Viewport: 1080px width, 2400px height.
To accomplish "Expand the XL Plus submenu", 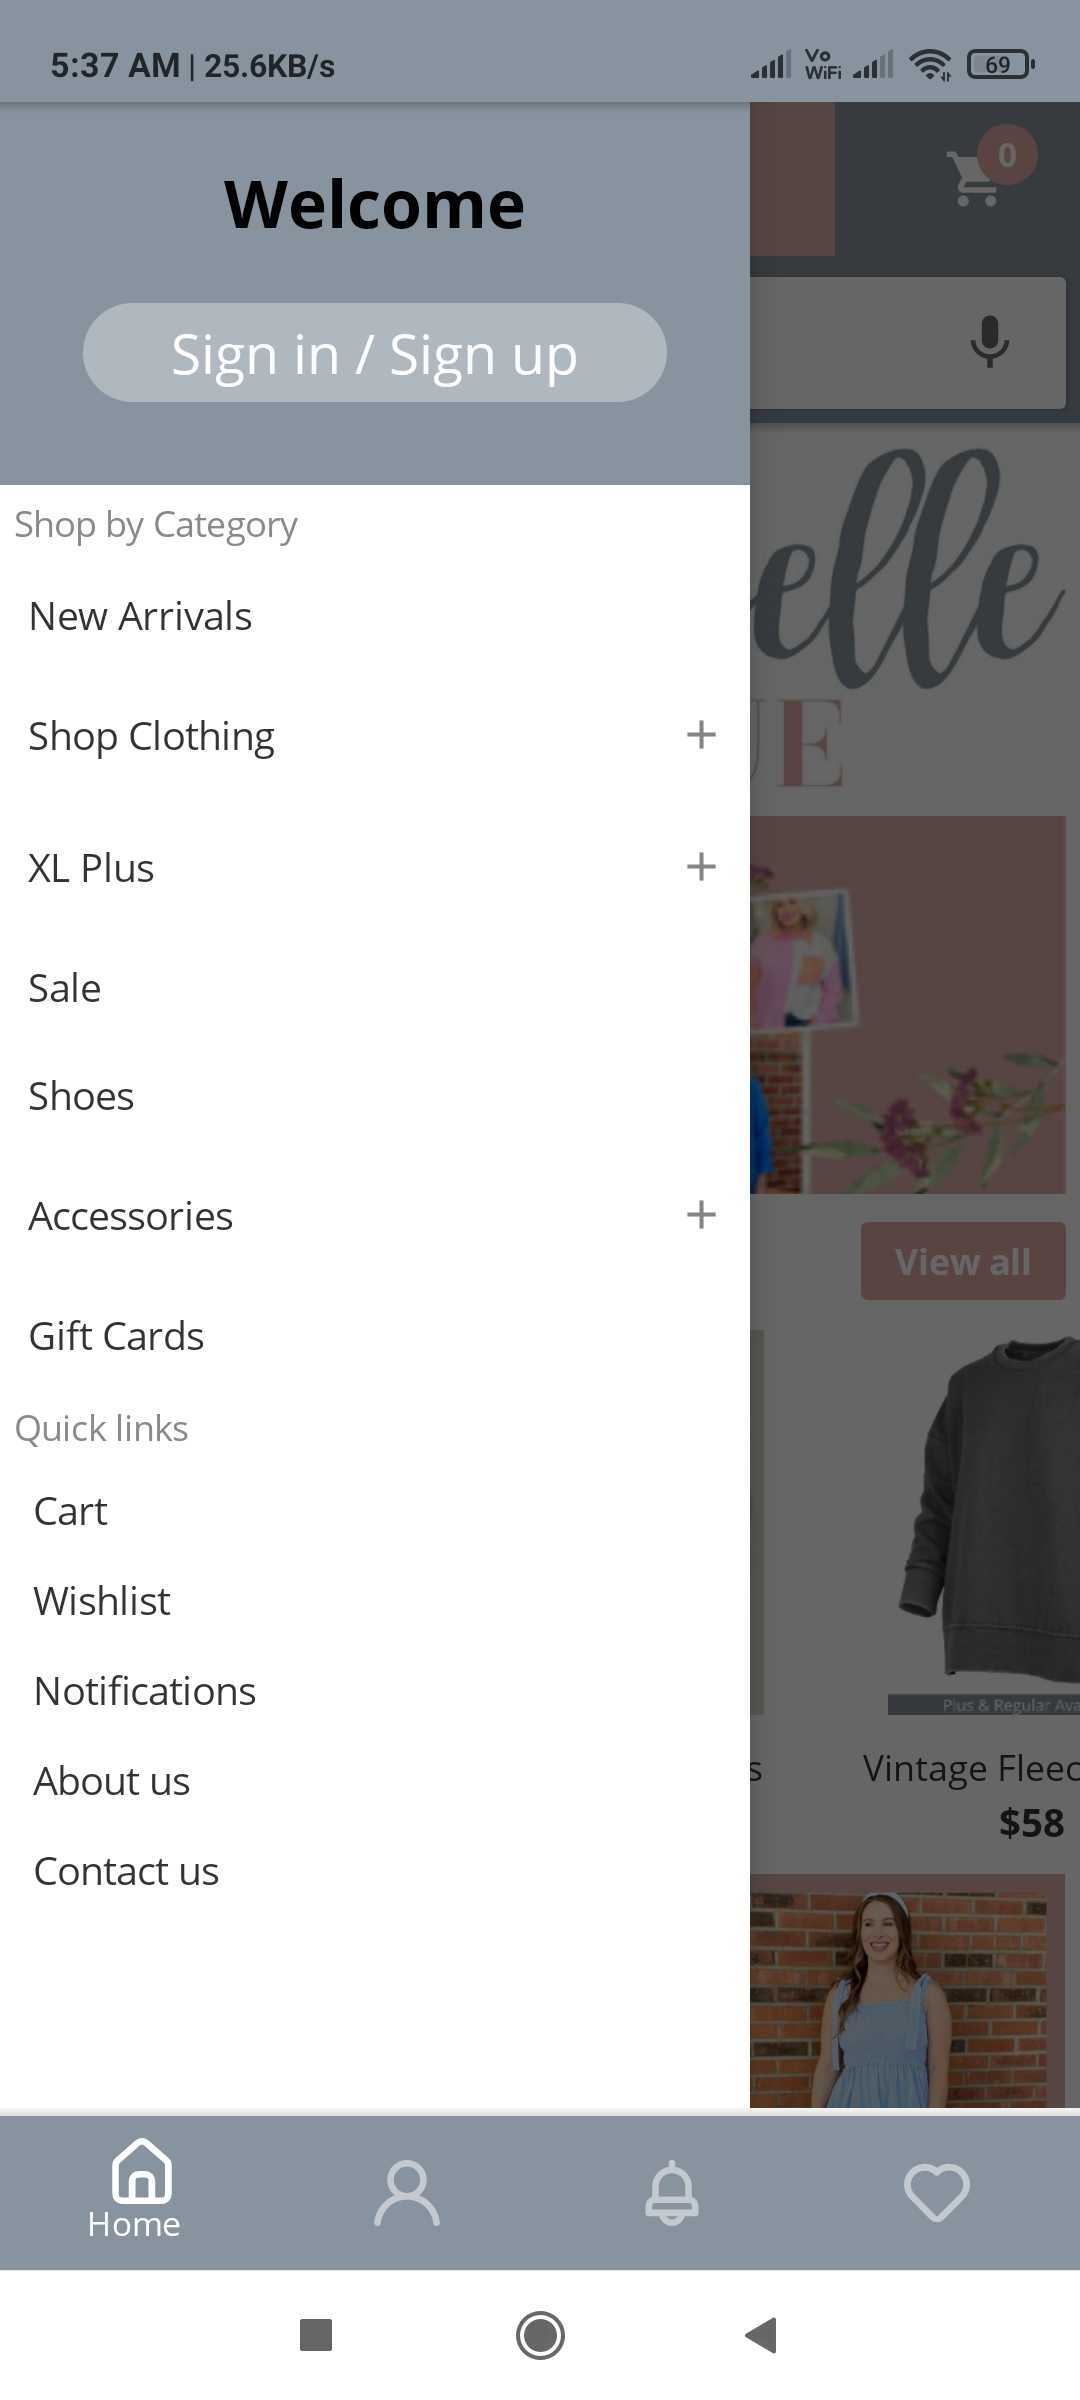I will tap(701, 867).
